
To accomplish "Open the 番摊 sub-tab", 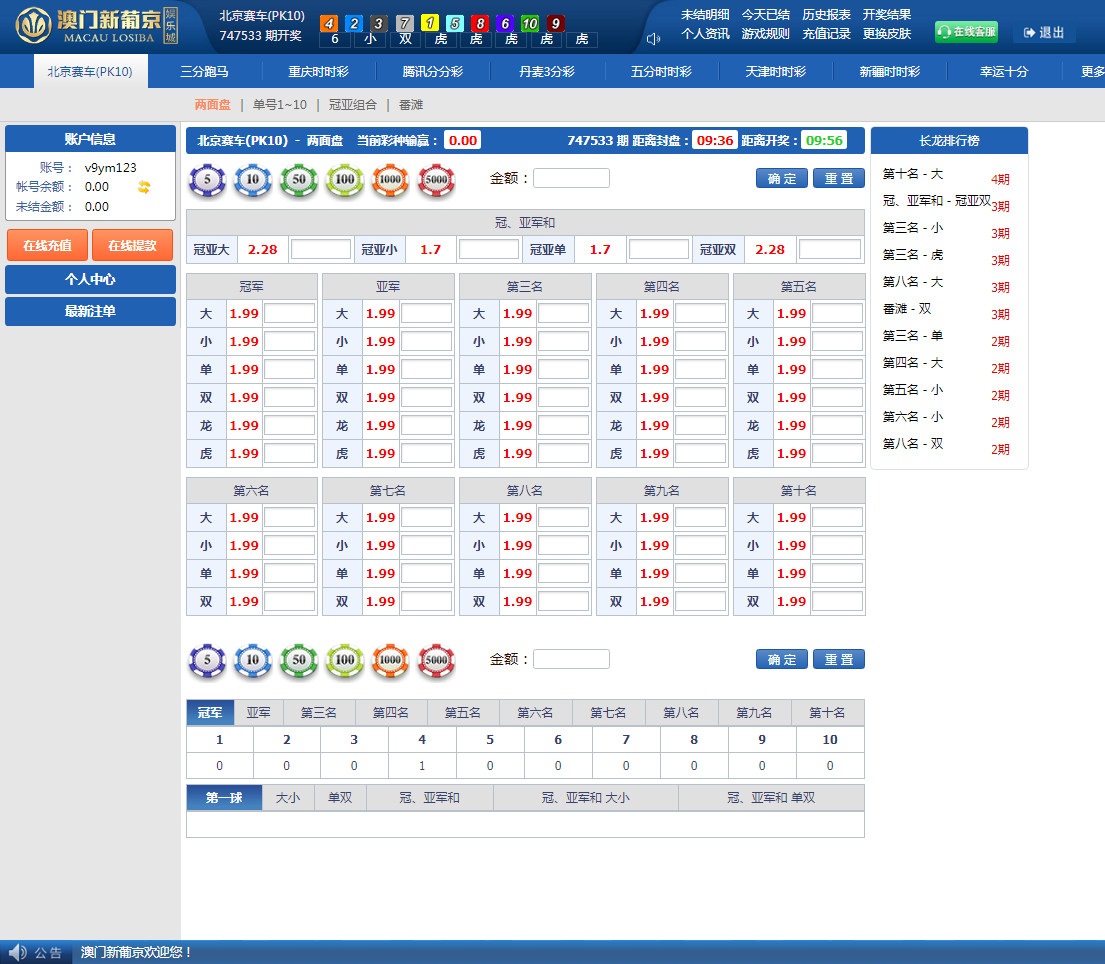I will coord(411,104).
